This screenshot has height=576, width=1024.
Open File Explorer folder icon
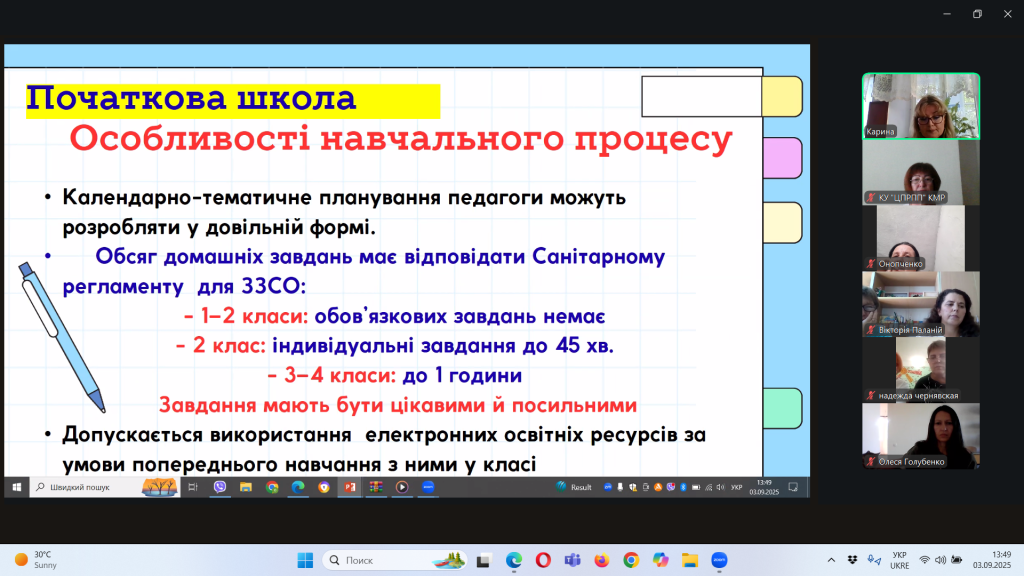[689, 560]
